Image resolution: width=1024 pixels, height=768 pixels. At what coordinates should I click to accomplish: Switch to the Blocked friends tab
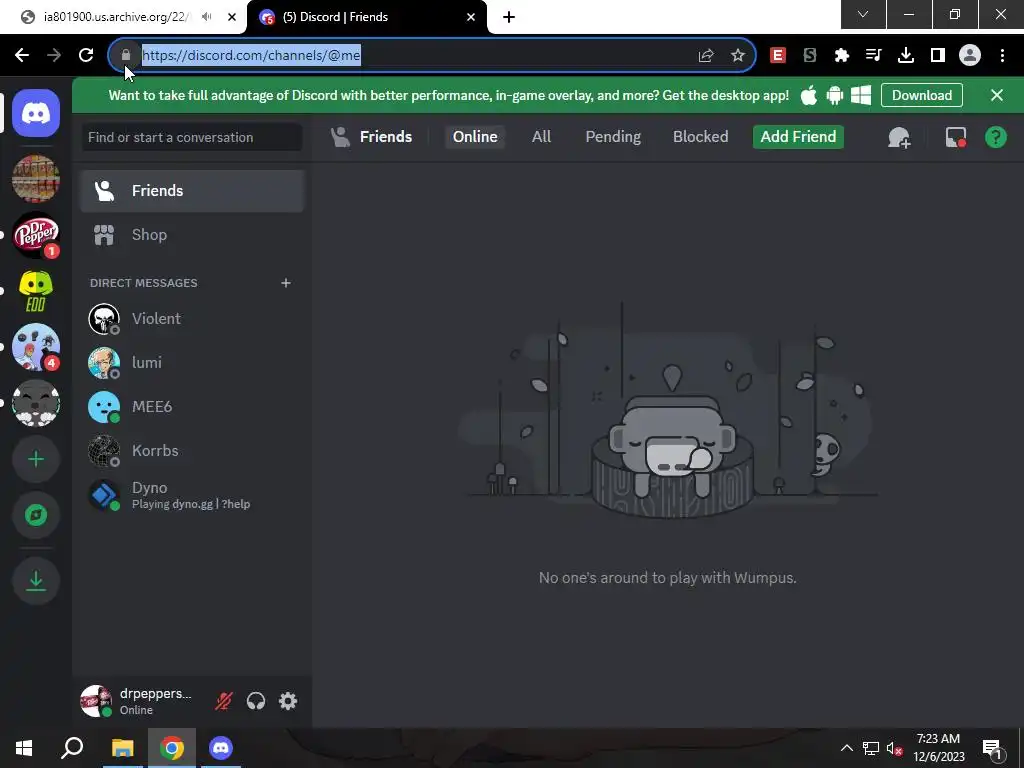(700, 136)
